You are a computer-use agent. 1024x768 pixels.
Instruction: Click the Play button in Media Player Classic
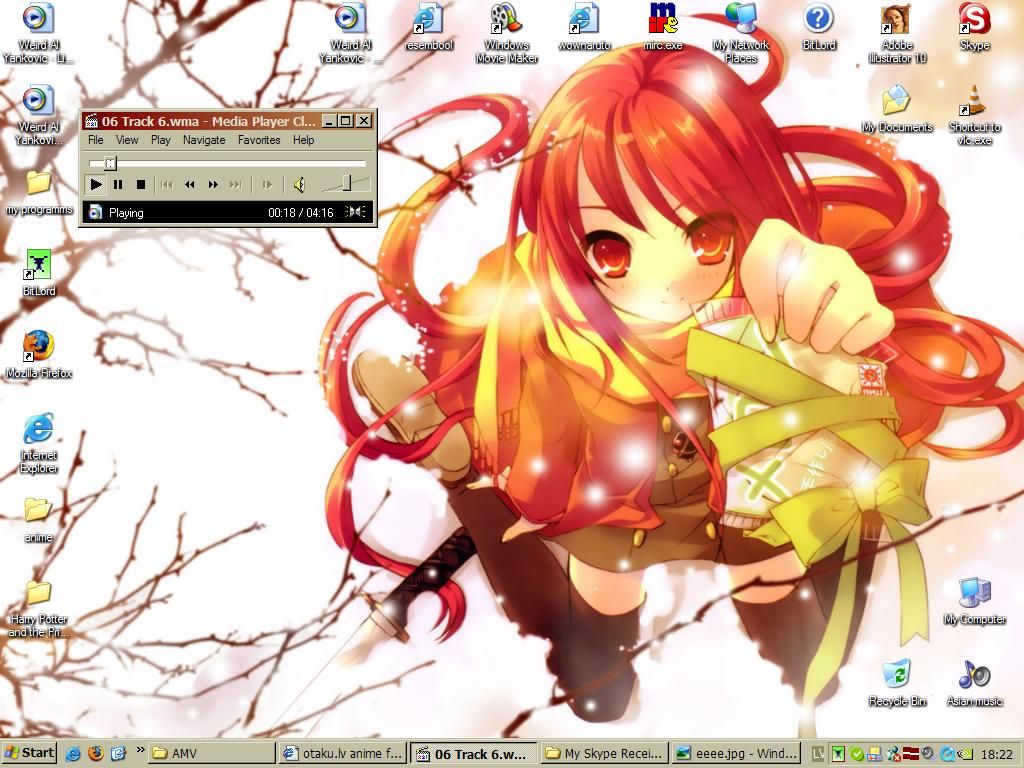pyautogui.click(x=96, y=185)
